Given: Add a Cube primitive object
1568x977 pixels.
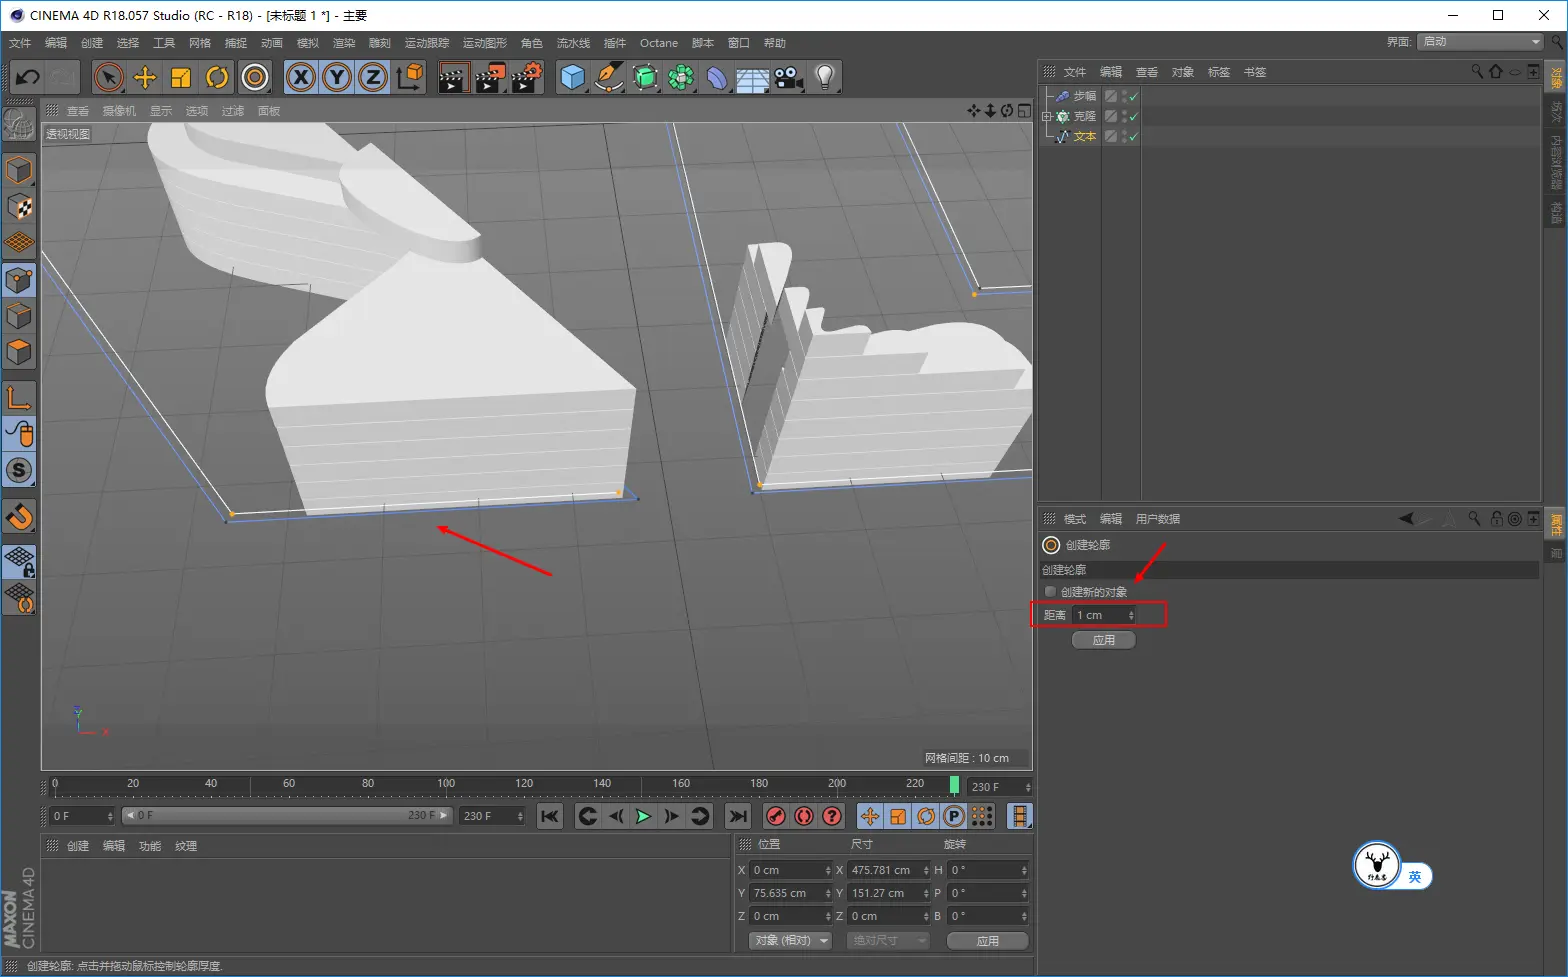Looking at the screenshot, I should (x=572, y=77).
